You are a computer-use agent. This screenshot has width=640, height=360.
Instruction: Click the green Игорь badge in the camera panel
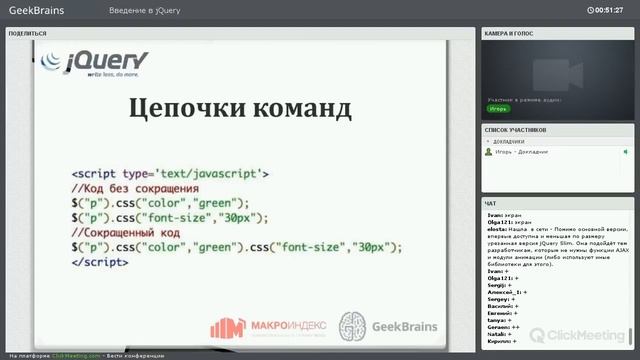(498, 109)
